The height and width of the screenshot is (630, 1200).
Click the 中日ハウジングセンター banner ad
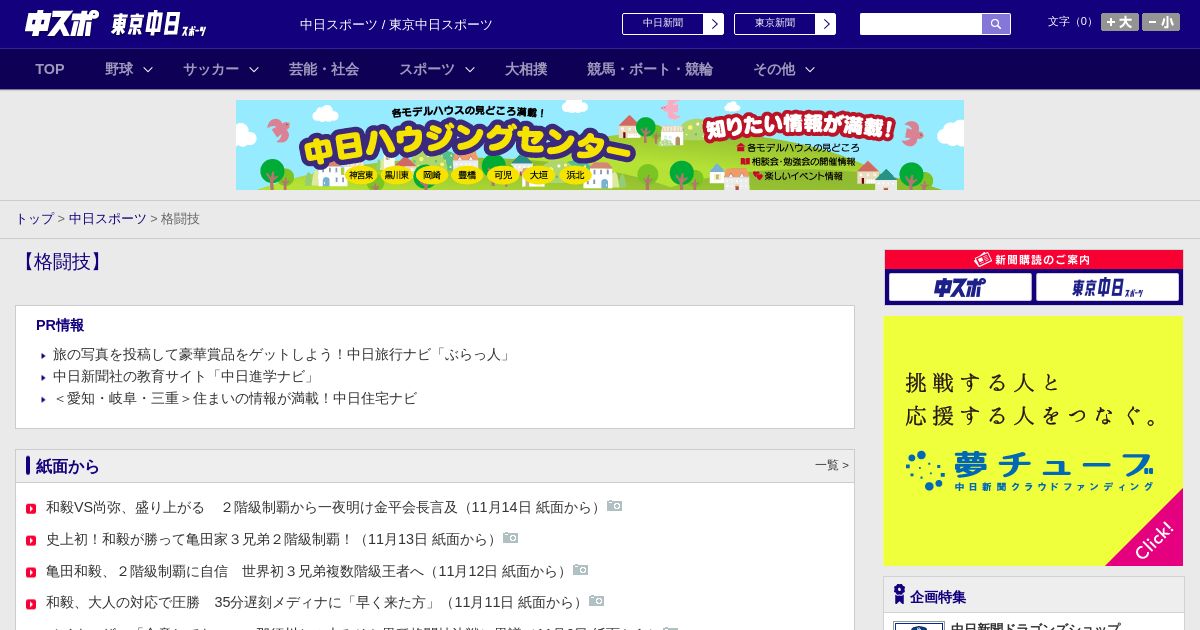pyautogui.click(x=600, y=145)
